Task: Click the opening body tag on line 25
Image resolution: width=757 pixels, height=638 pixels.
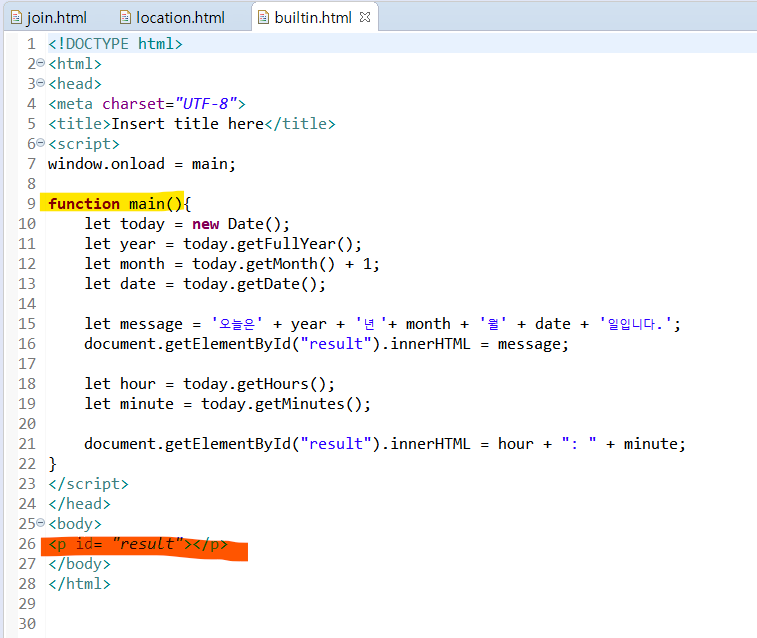Action: pyautogui.click(x=75, y=524)
